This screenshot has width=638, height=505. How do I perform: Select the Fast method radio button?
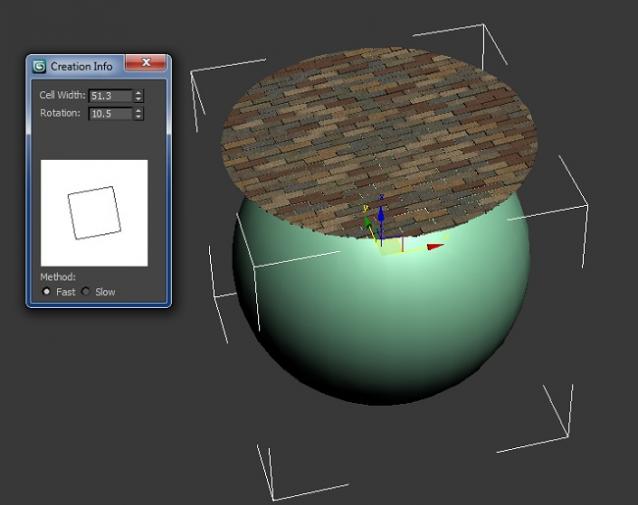coord(47,292)
